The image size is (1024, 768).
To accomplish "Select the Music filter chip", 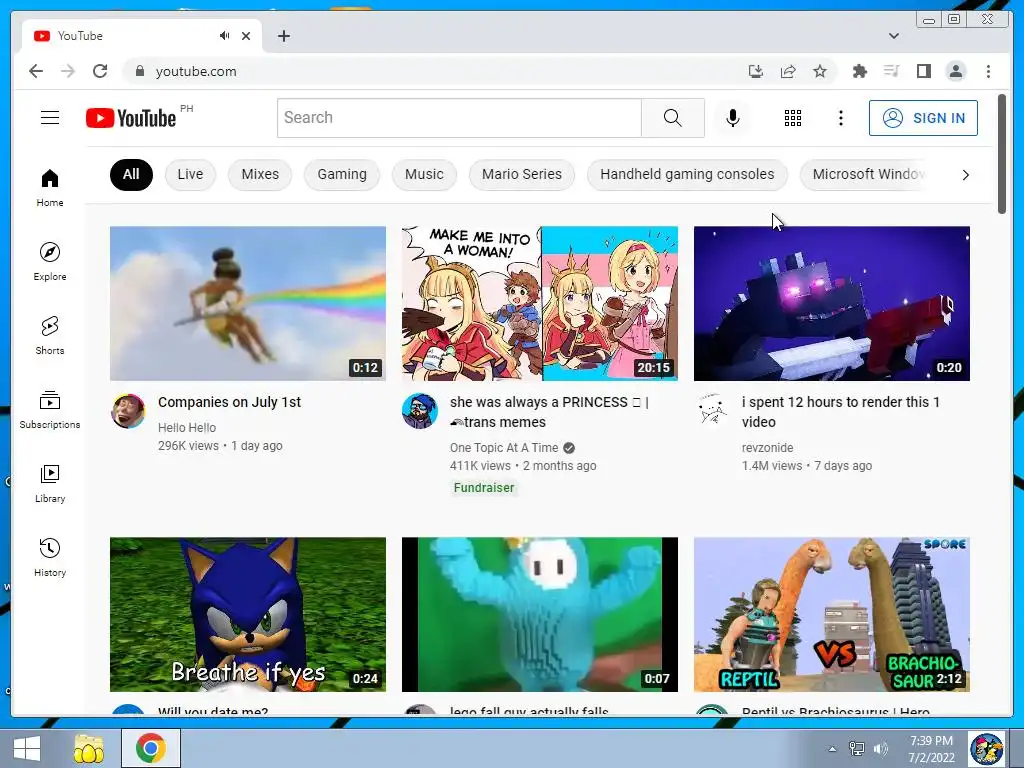I will pos(424,174).
